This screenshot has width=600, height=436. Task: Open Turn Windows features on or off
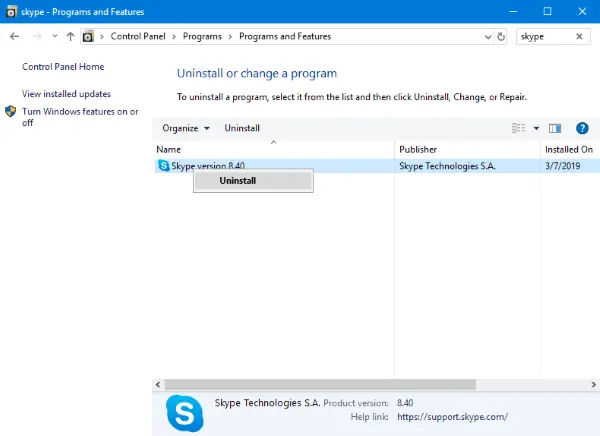coord(80,117)
